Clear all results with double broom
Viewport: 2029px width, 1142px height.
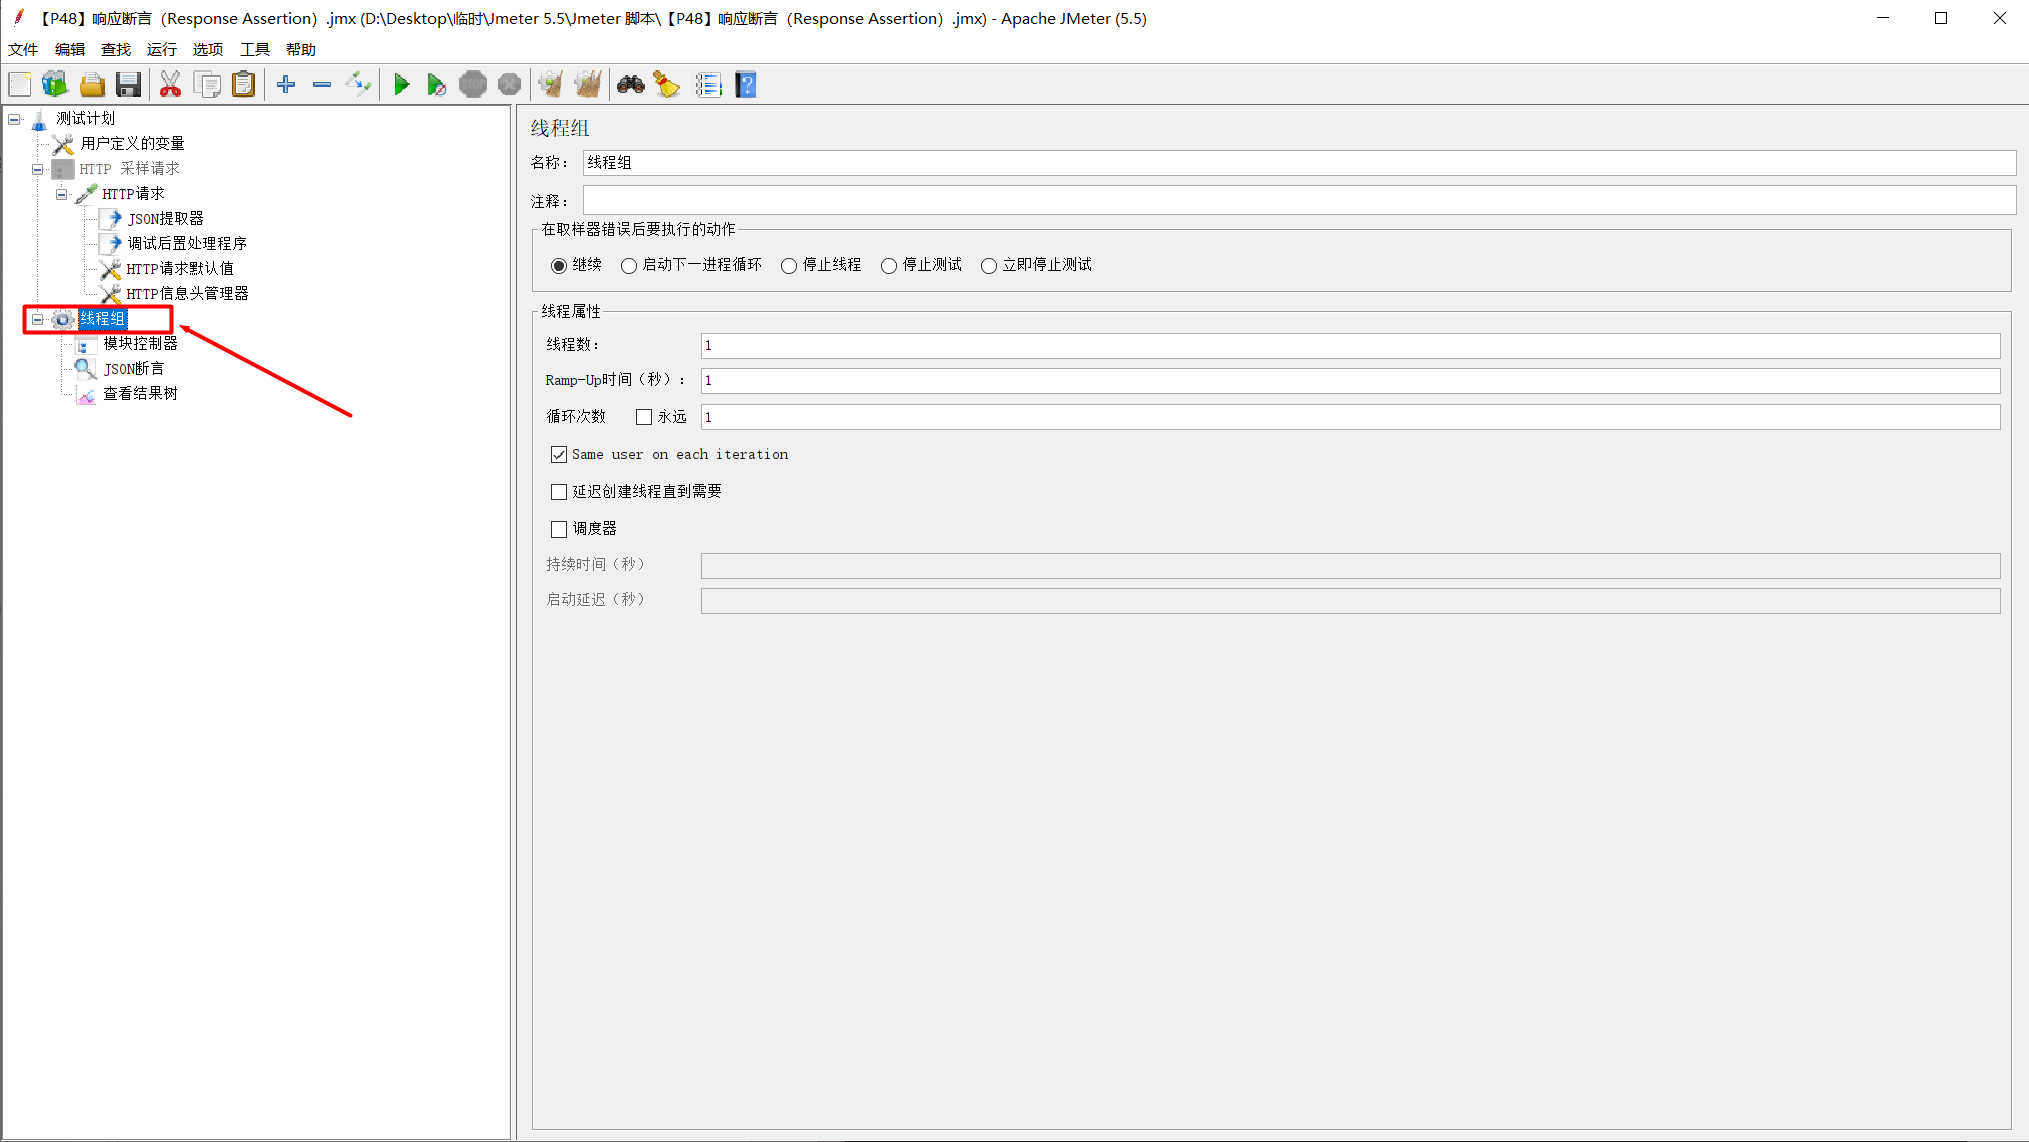click(588, 85)
